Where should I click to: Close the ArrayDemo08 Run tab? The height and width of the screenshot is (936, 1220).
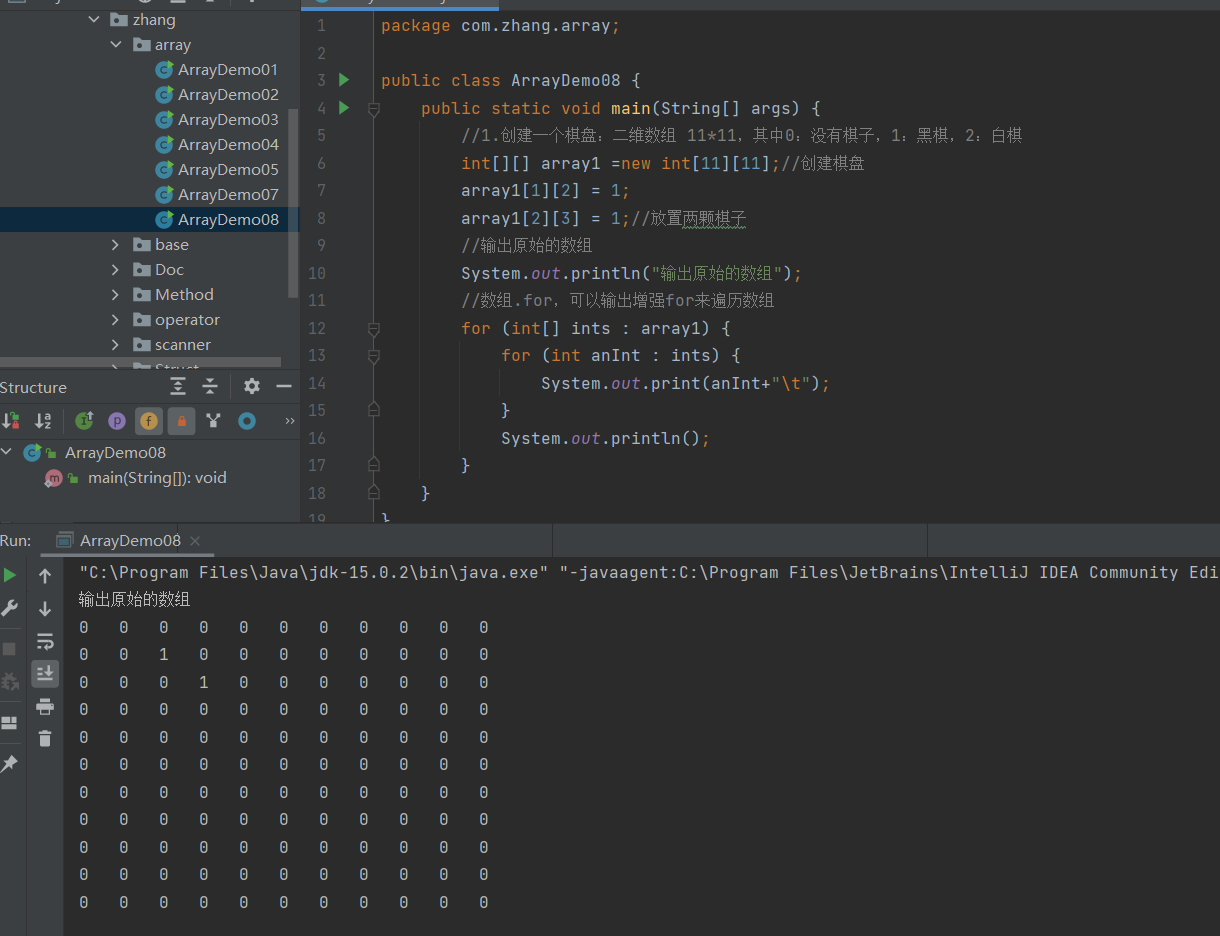click(x=195, y=541)
